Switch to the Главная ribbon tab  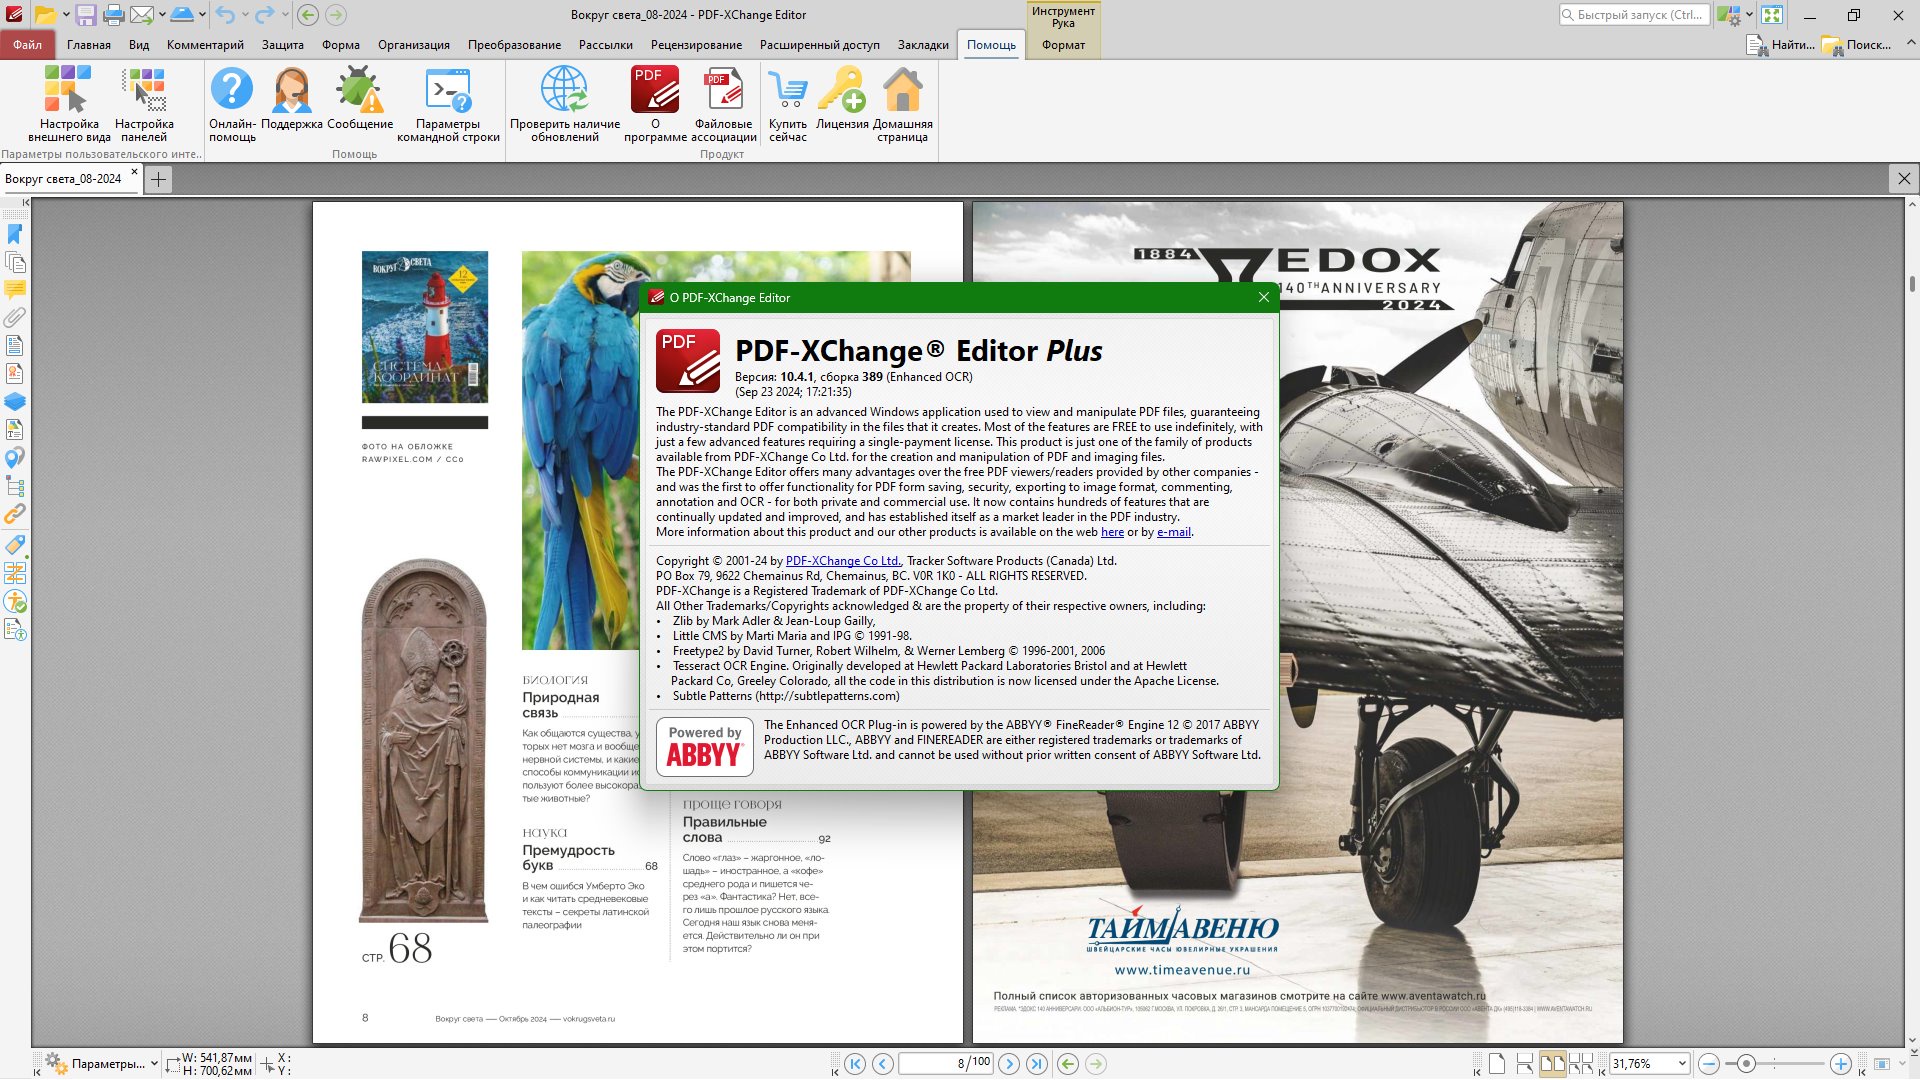tap(89, 45)
